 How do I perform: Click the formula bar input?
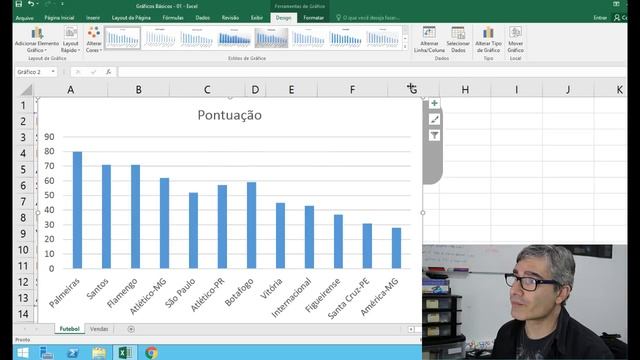(371, 72)
